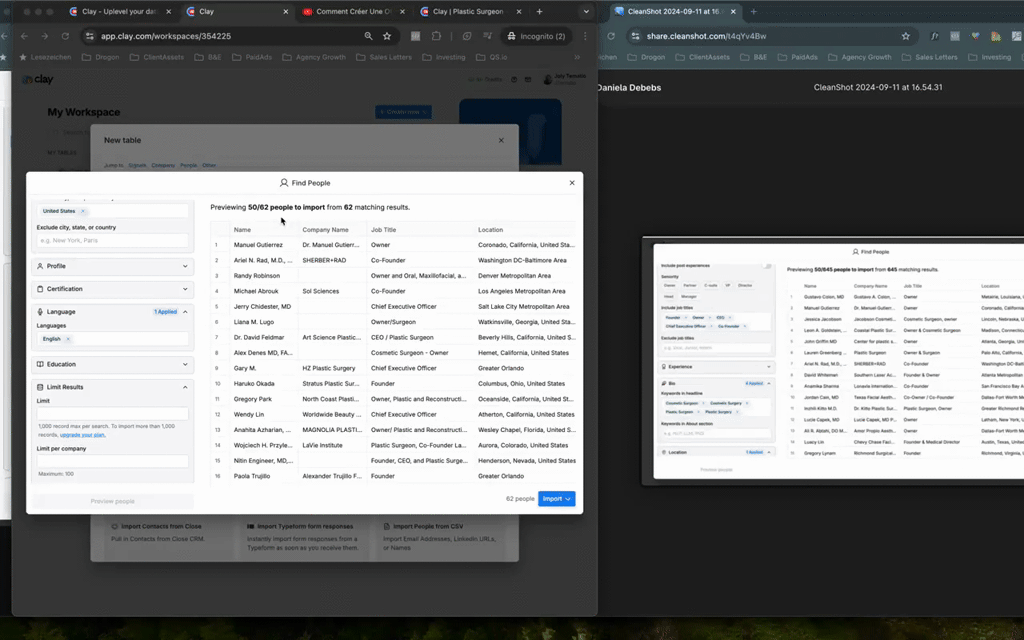Switch to the Comment Créer Une YouTube tab
Image resolution: width=1024 pixels, height=640 pixels.
point(350,12)
